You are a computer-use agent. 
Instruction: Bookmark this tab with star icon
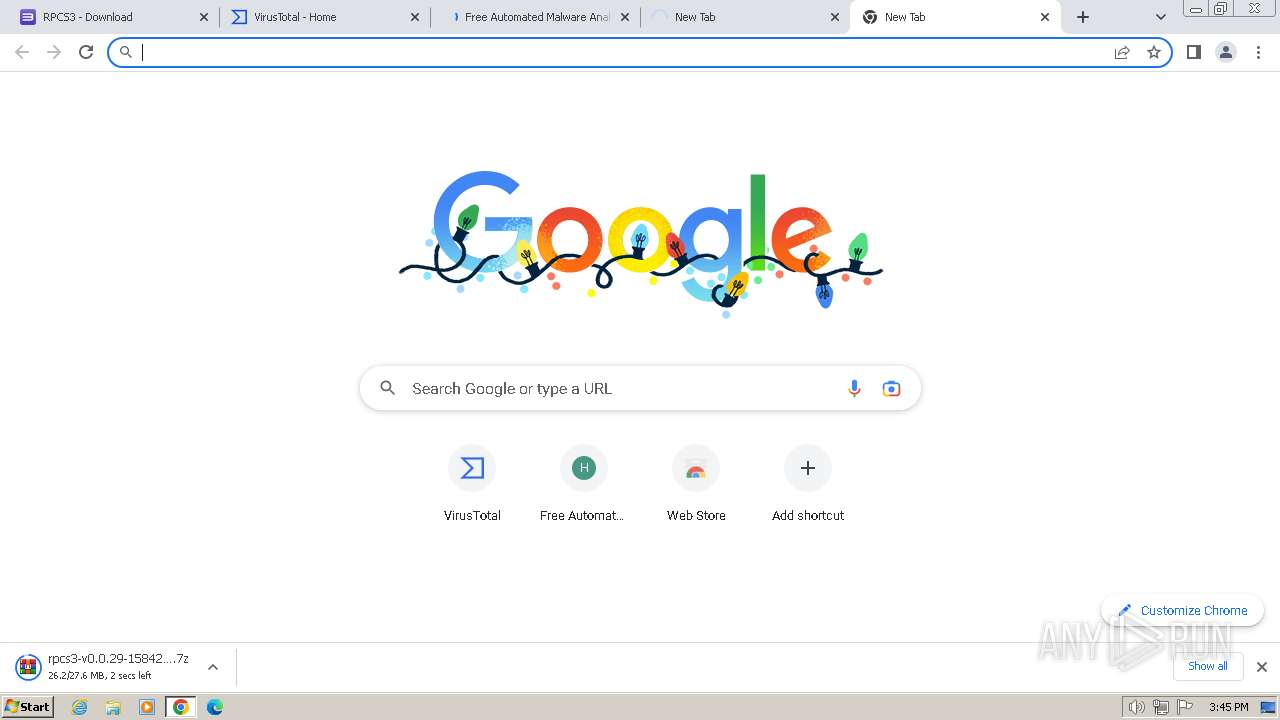(x=1154, y=52)
